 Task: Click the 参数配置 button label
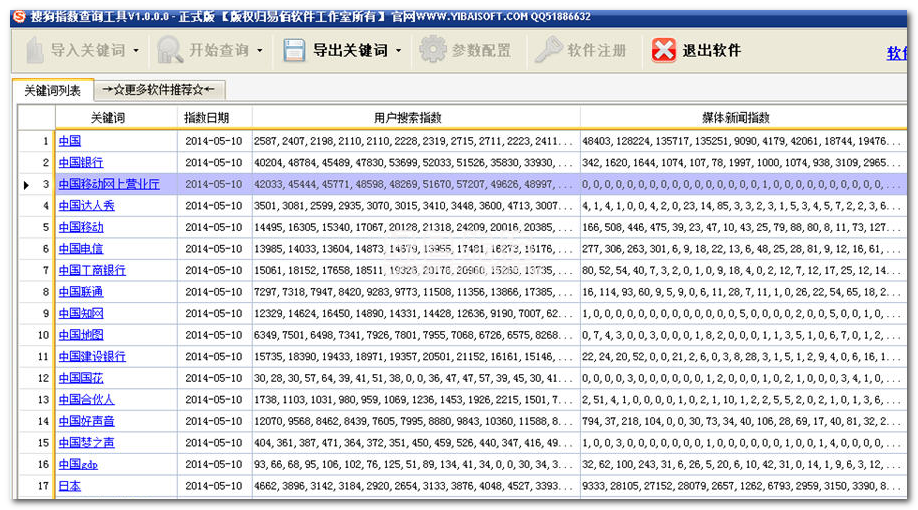[x=481, y=51]
